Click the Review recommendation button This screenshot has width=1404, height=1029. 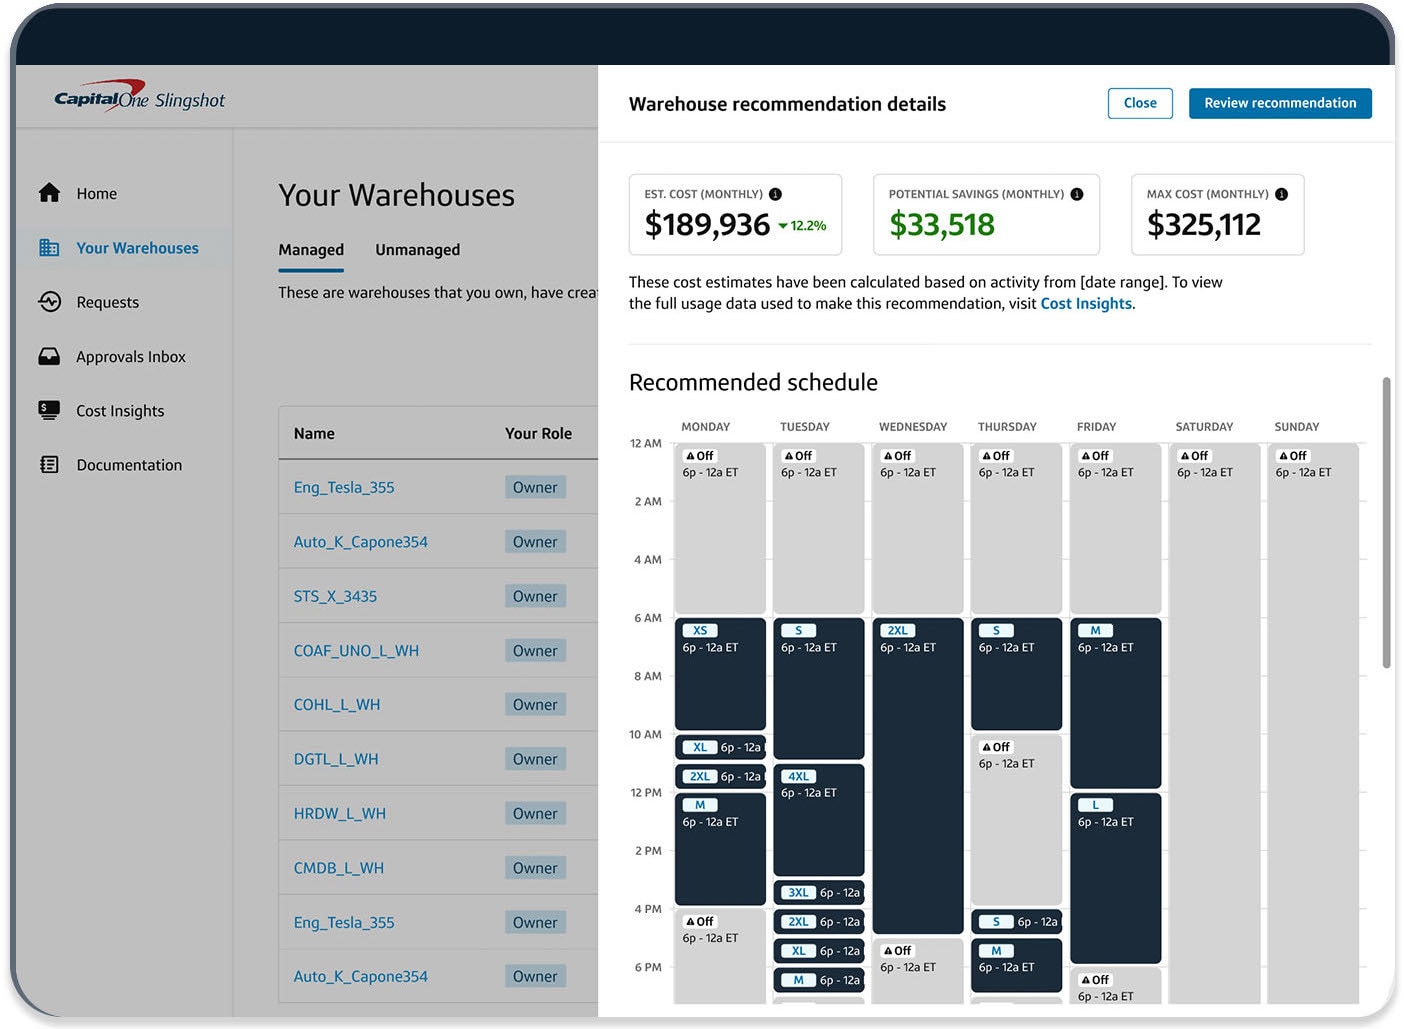[x=1280, y=103]
